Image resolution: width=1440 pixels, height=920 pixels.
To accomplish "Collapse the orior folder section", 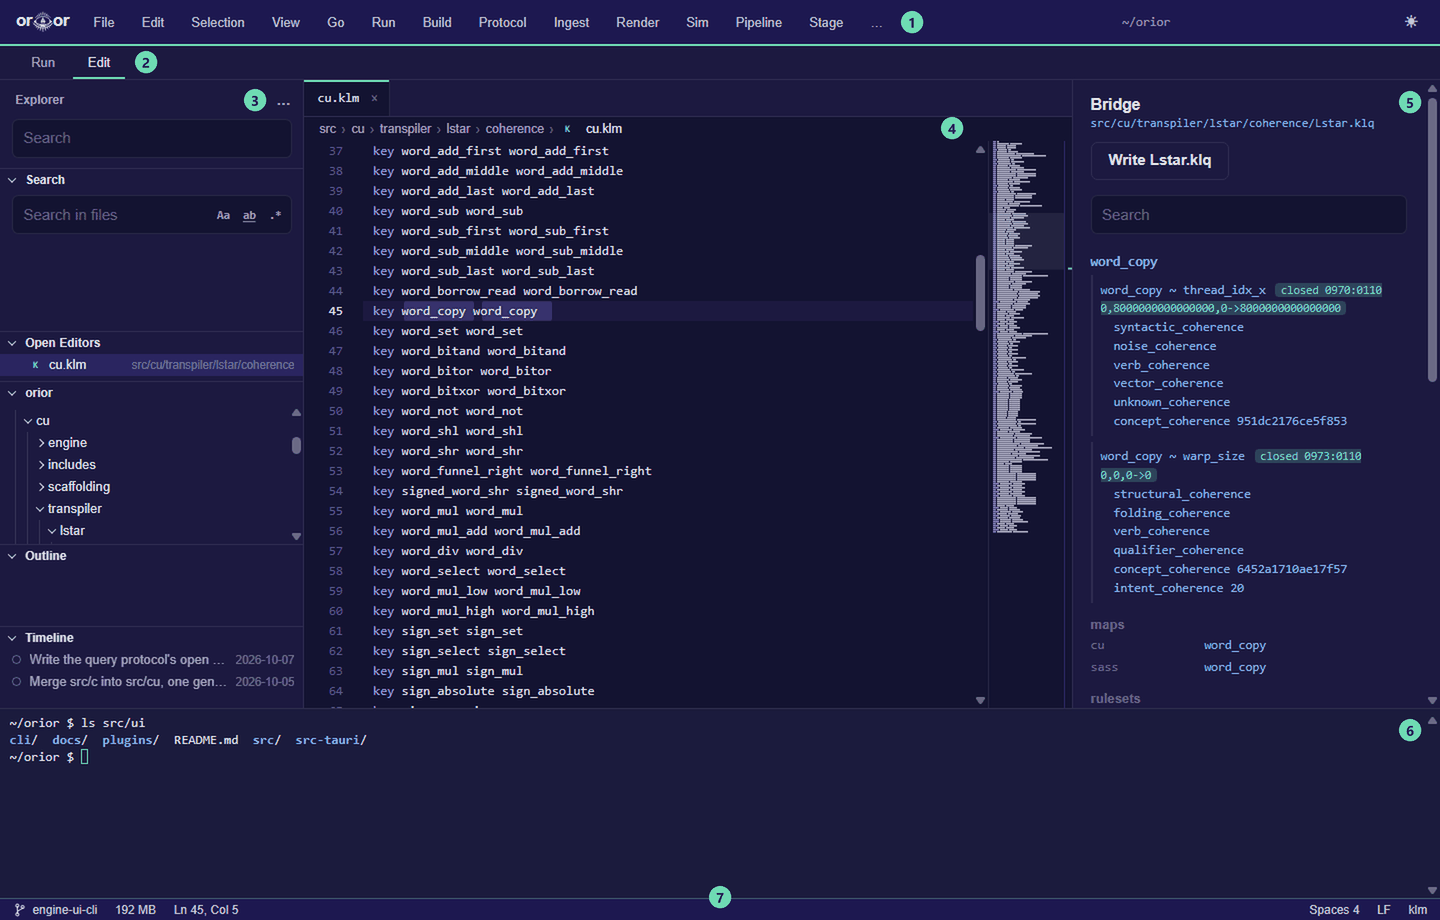I will pyautogui.click(x=12, y=393).
